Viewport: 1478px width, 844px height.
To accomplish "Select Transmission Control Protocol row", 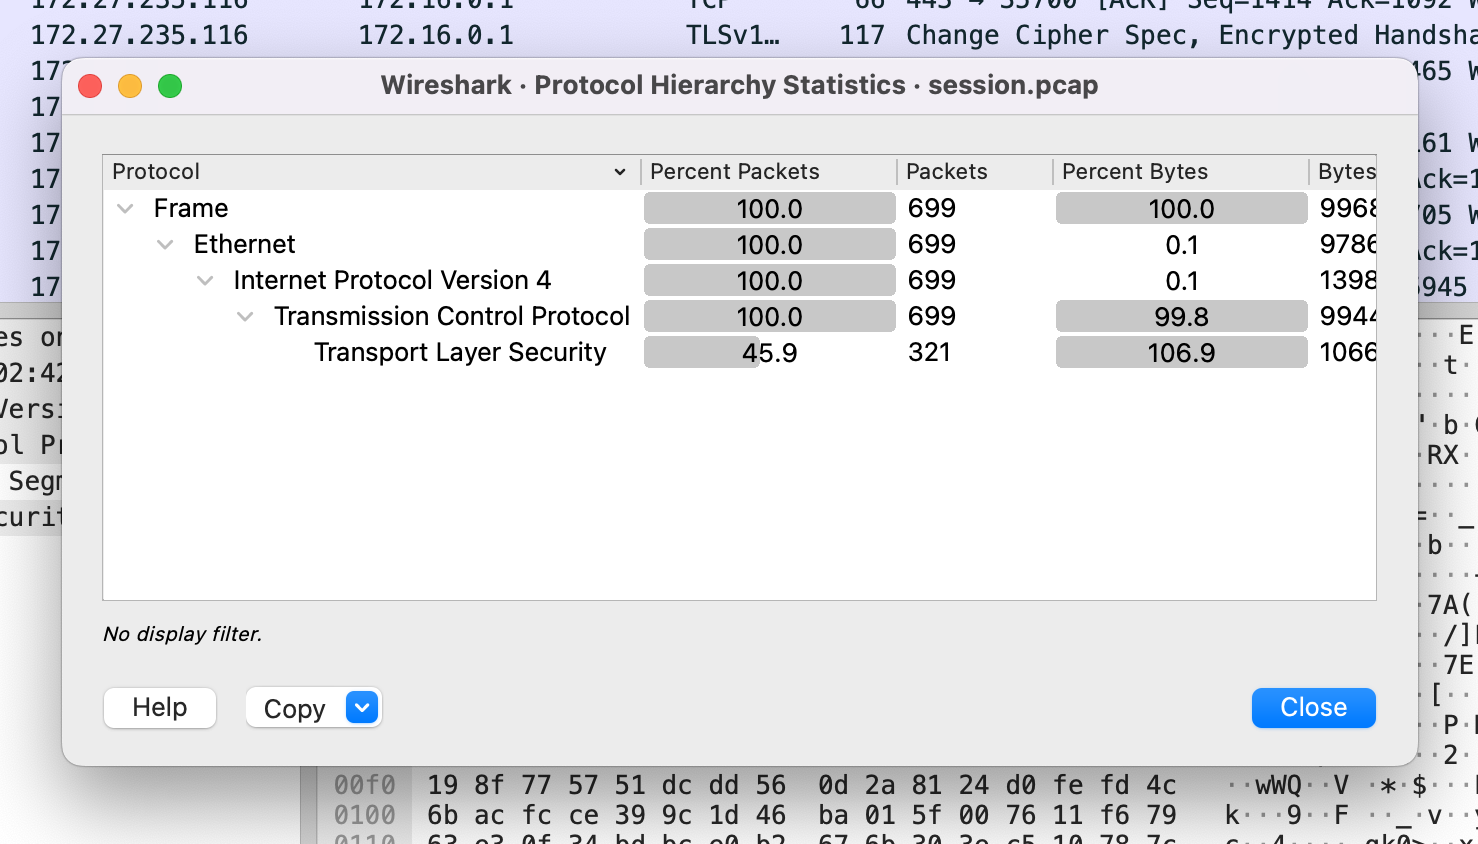I will pyautogui.click(x=739, y=316).
